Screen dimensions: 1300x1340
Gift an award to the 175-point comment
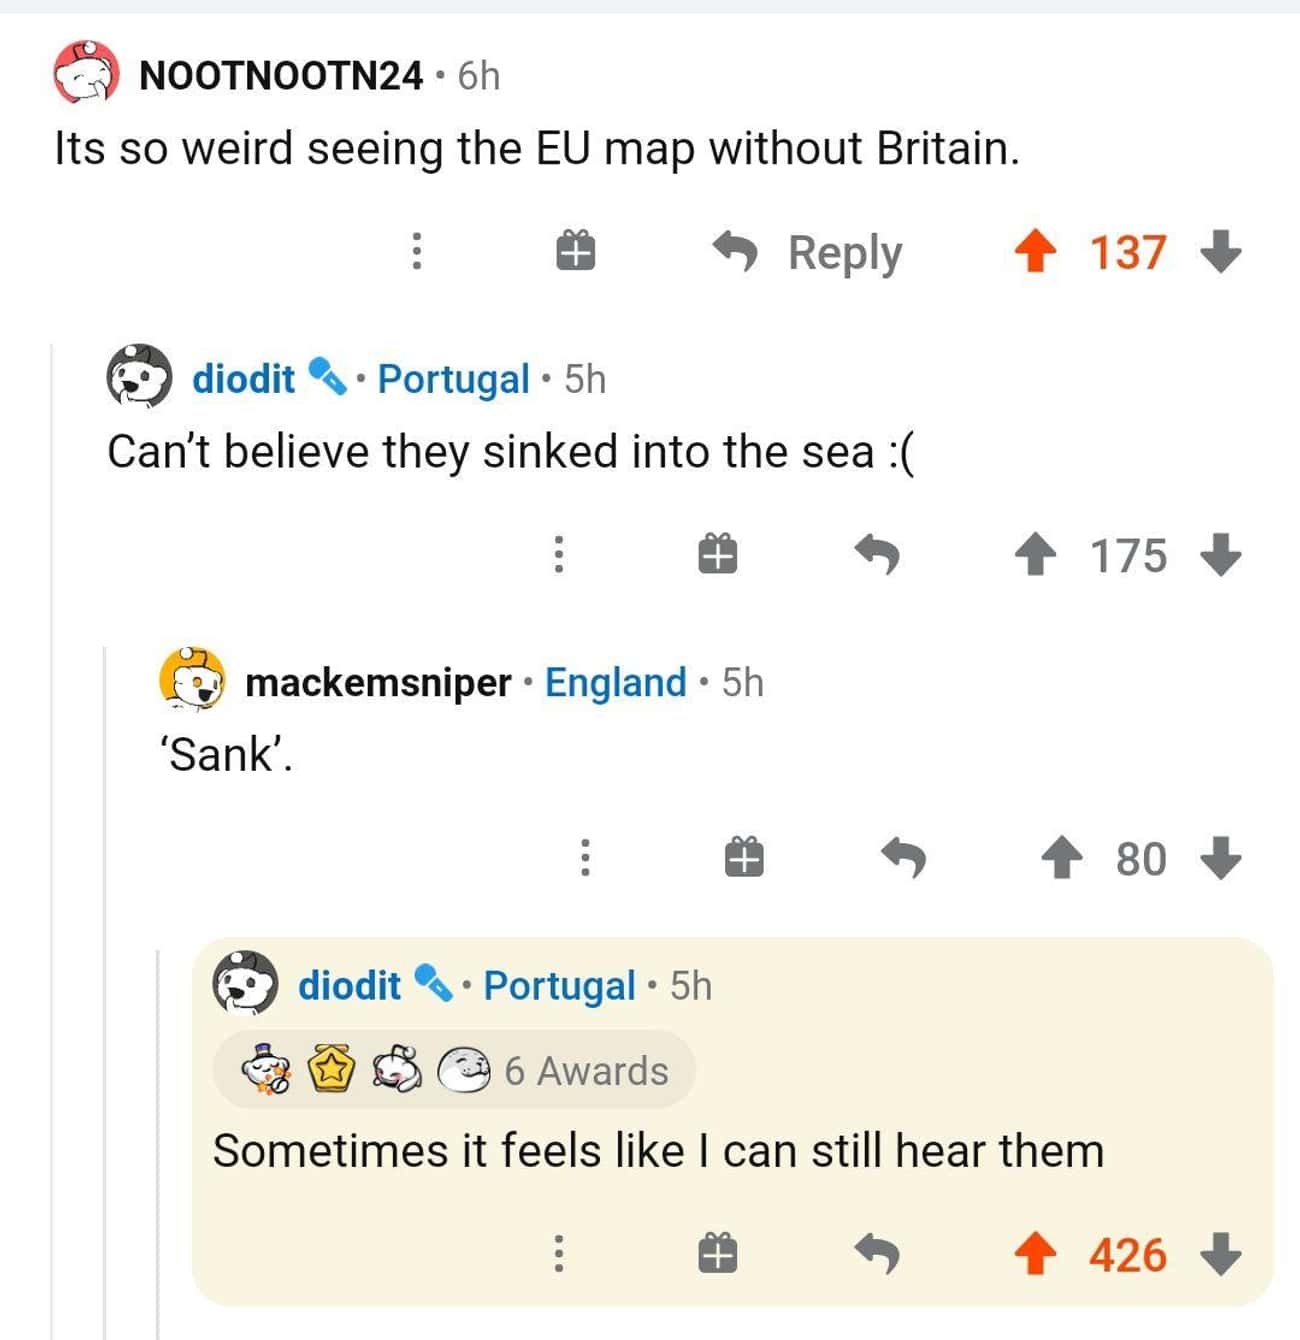click(x=717, y=553)
